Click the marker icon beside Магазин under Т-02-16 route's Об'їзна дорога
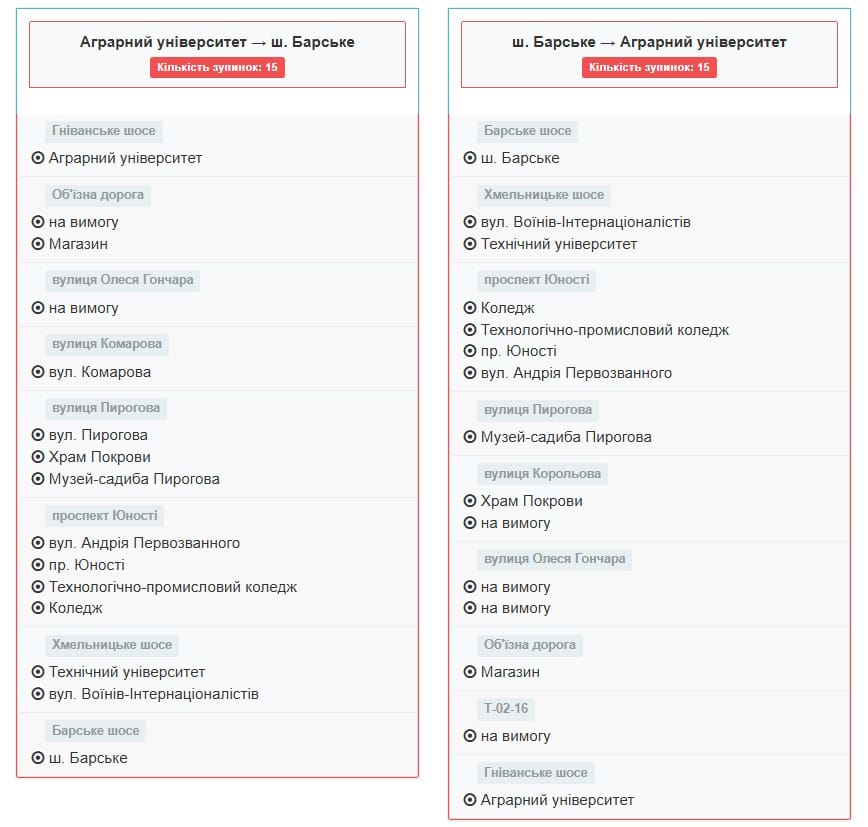Viewport: 868px width, 827px height. [470, 672]
